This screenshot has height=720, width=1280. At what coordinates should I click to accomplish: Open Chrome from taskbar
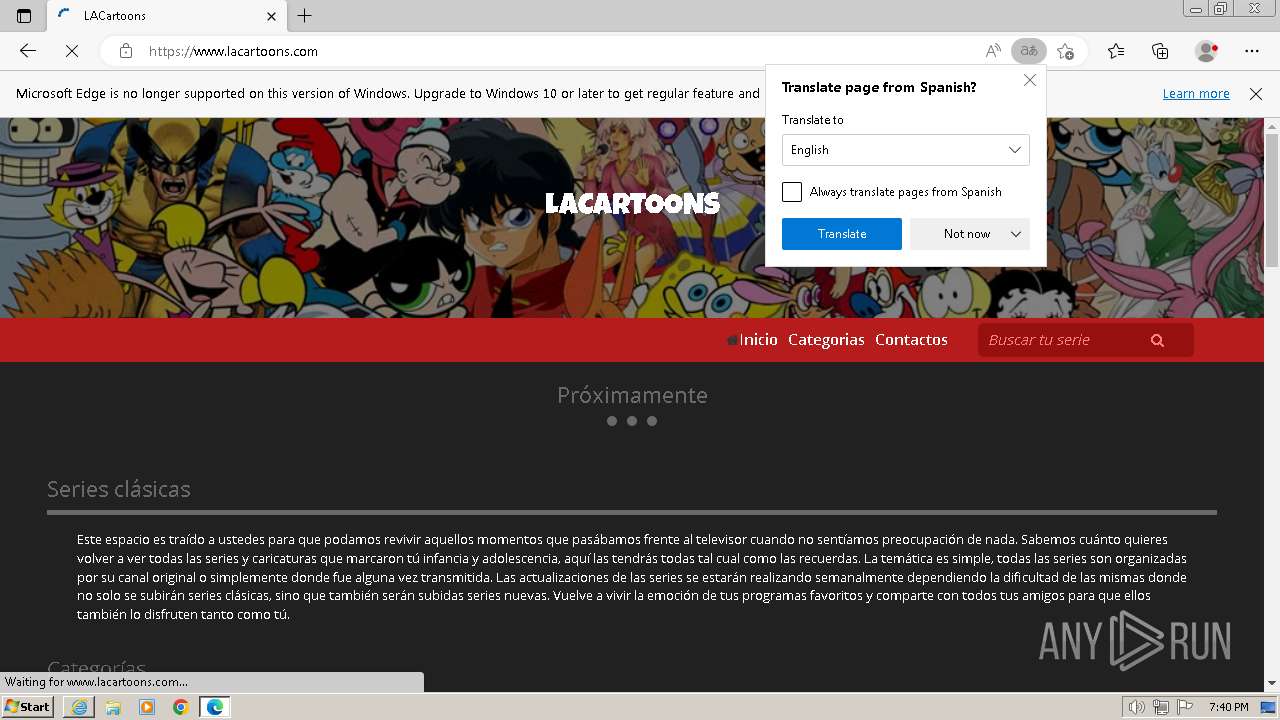(180, 707)
